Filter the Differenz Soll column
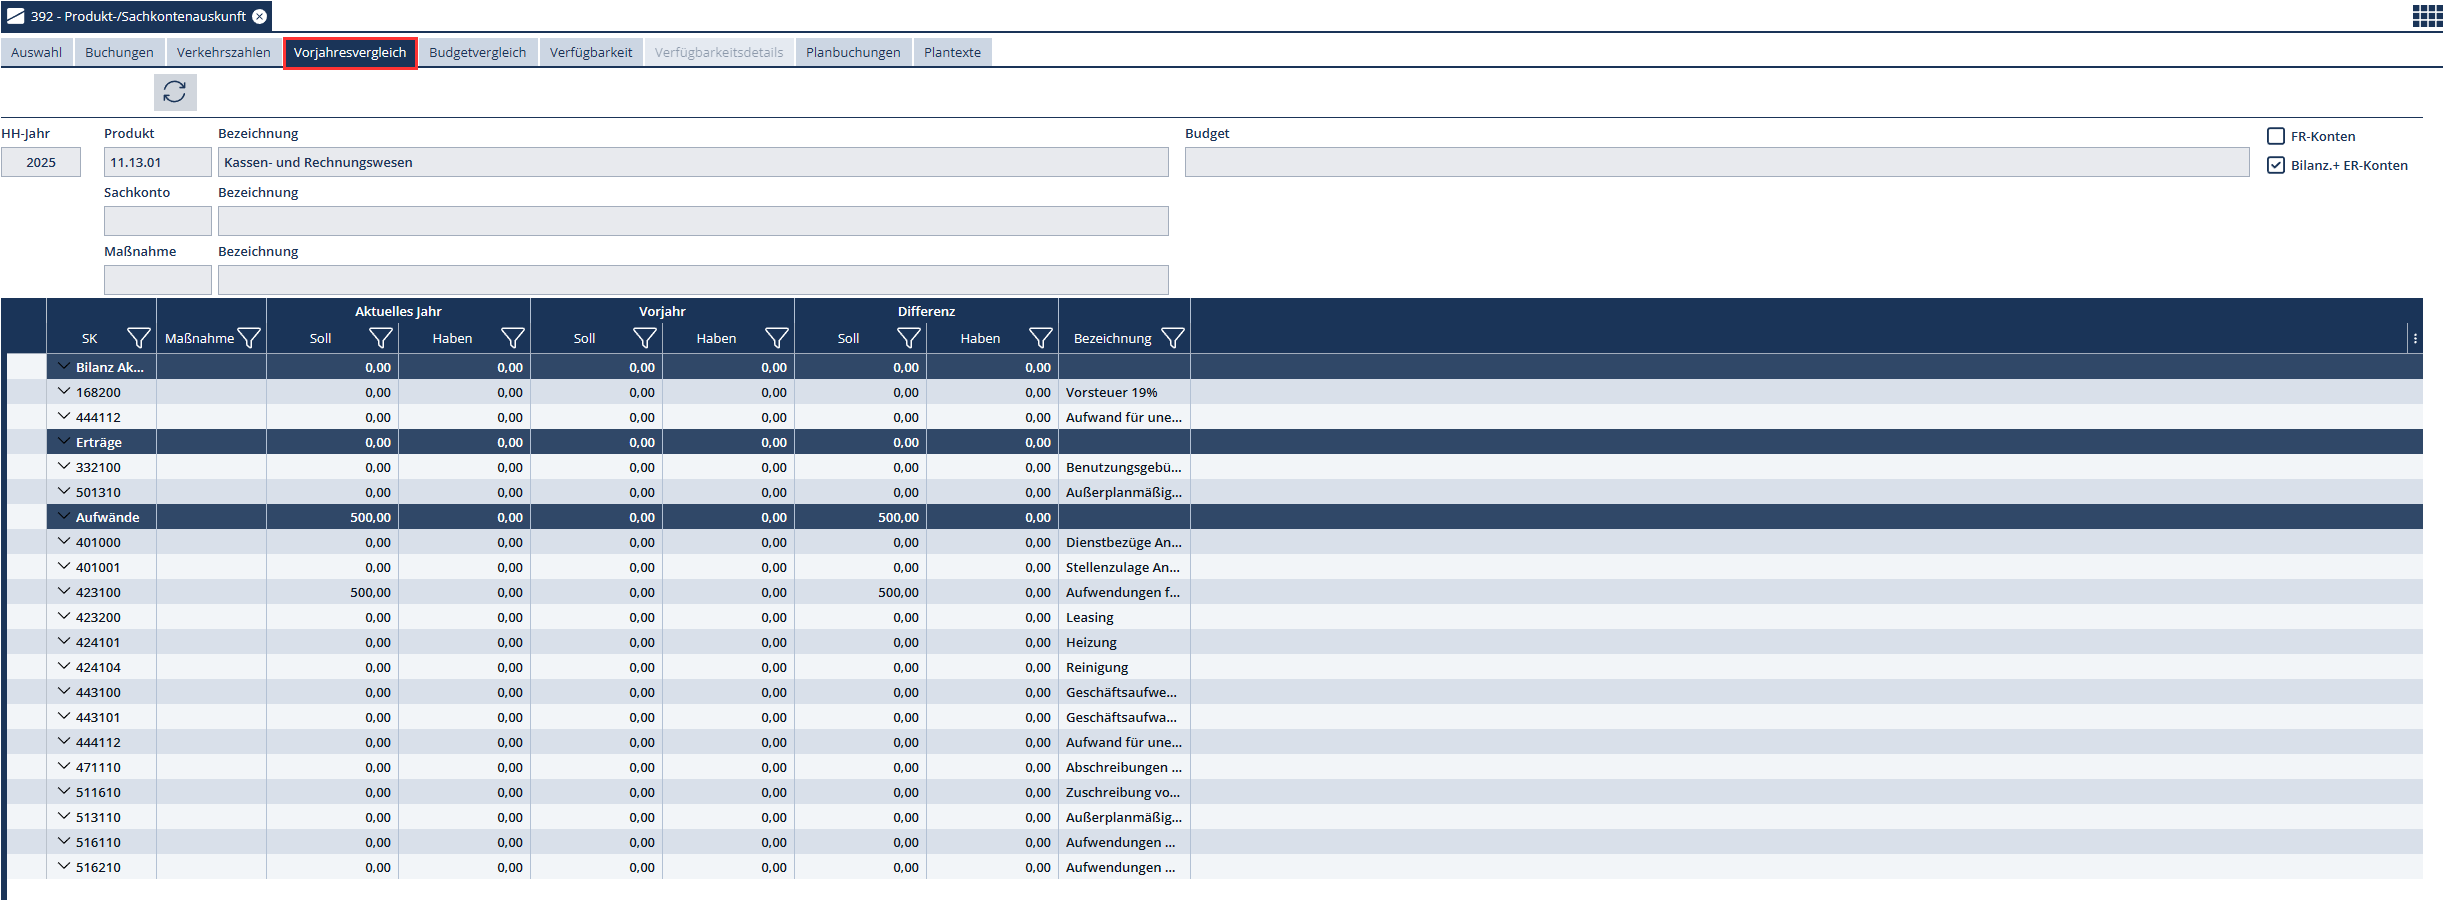 pyautogui.click(x=908, y=339)
